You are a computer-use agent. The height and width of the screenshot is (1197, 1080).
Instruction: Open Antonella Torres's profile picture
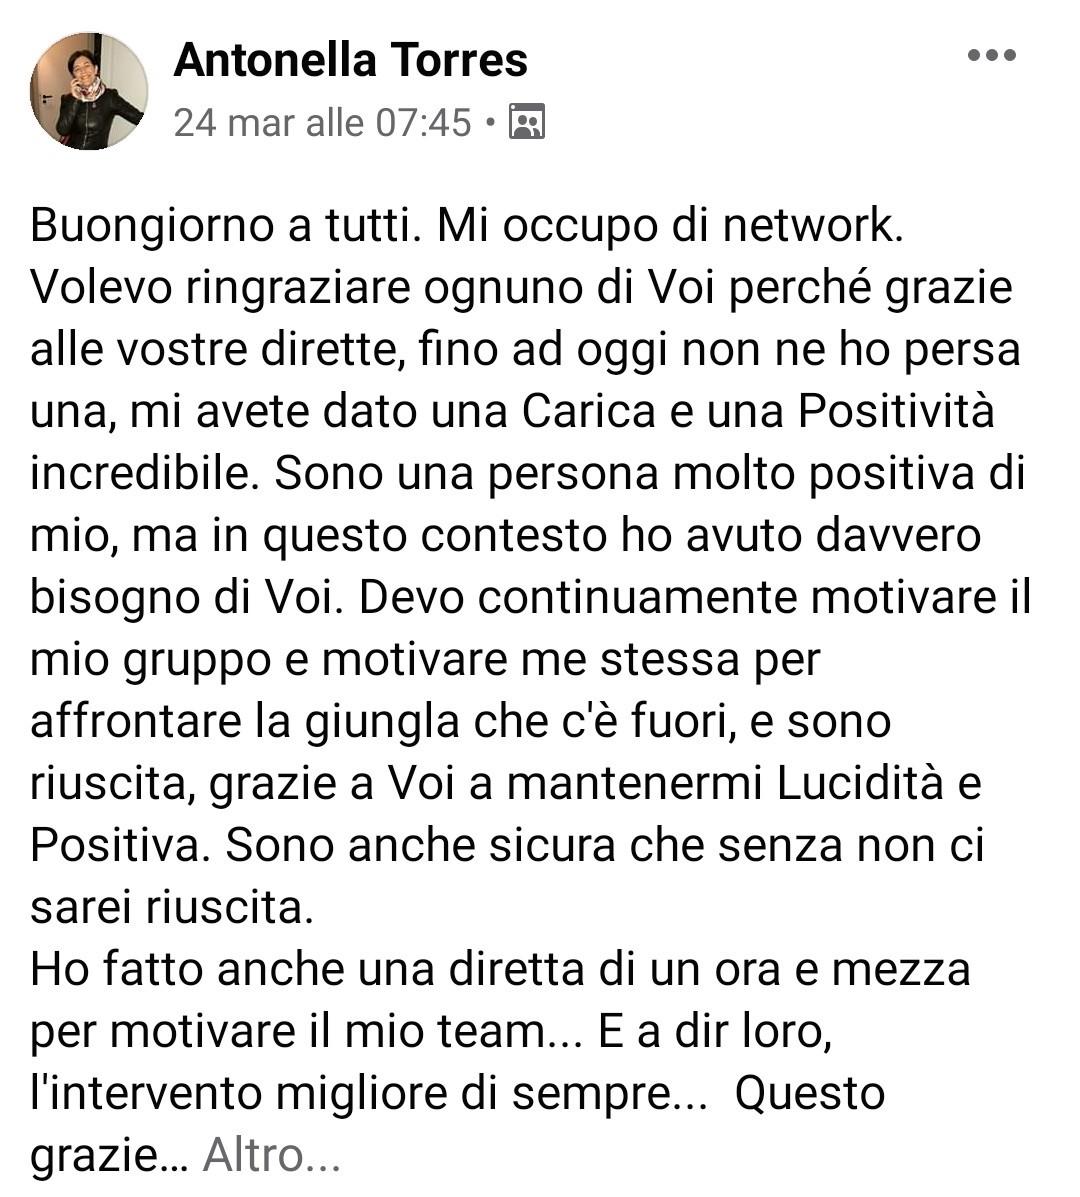click(x=89, y=91)
